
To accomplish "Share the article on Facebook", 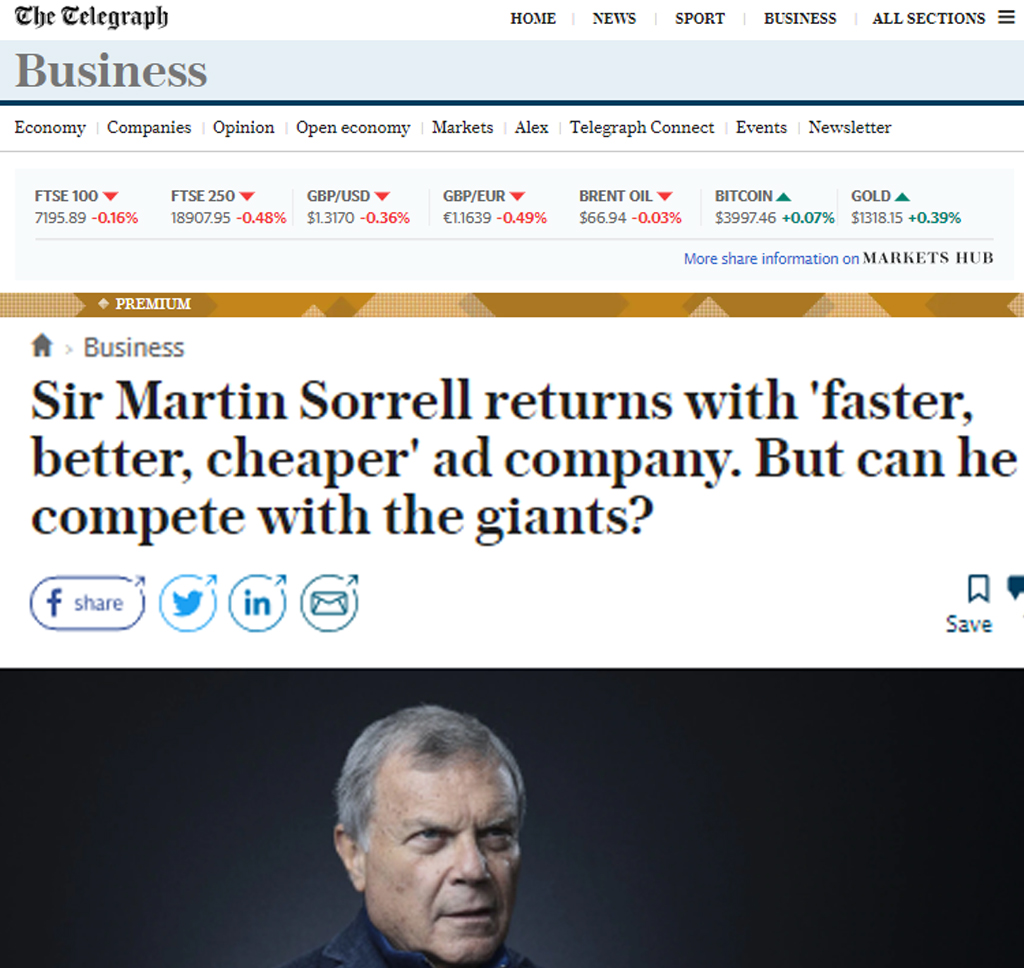I will click(x=87, y=603).
